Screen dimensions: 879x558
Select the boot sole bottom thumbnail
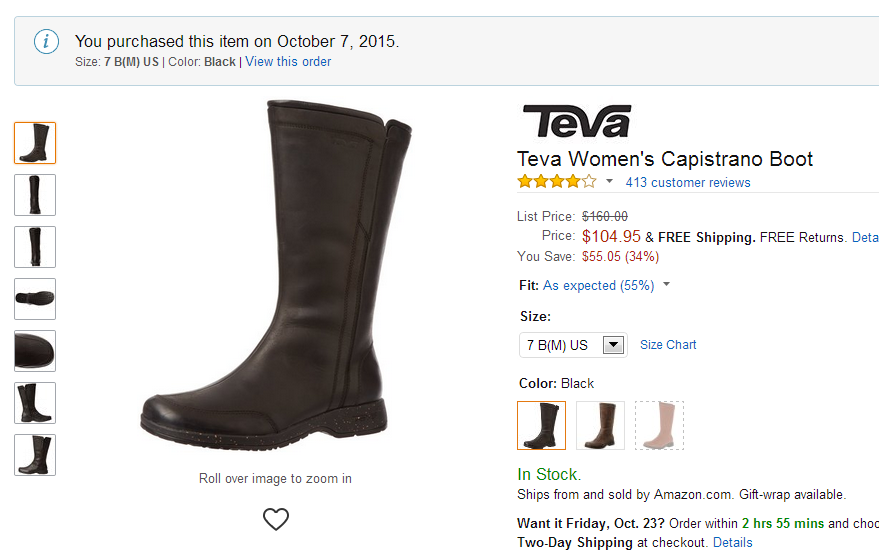pyautogui.click(x=35, y=299)
